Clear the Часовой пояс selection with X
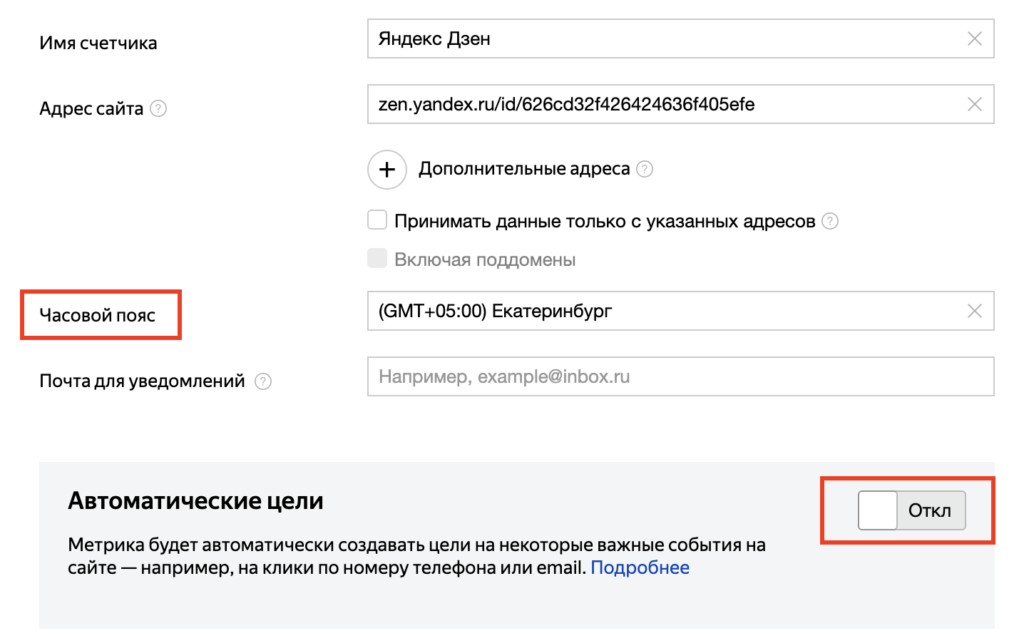Image resolution: width=1024 pixels, height=643 pixels. [974, 311]
